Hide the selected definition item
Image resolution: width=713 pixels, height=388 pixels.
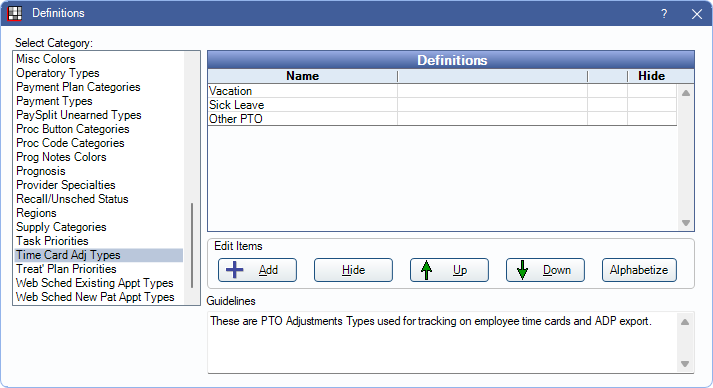(353, 270)
